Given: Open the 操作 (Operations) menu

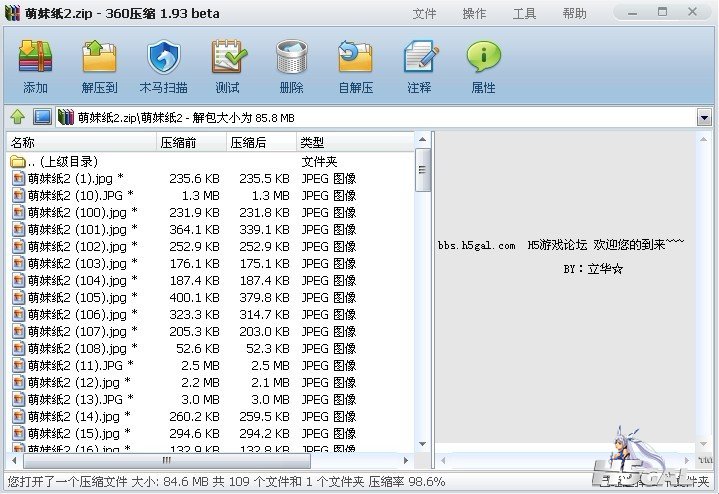Looking at the screenshot, I should click(475, 14).
